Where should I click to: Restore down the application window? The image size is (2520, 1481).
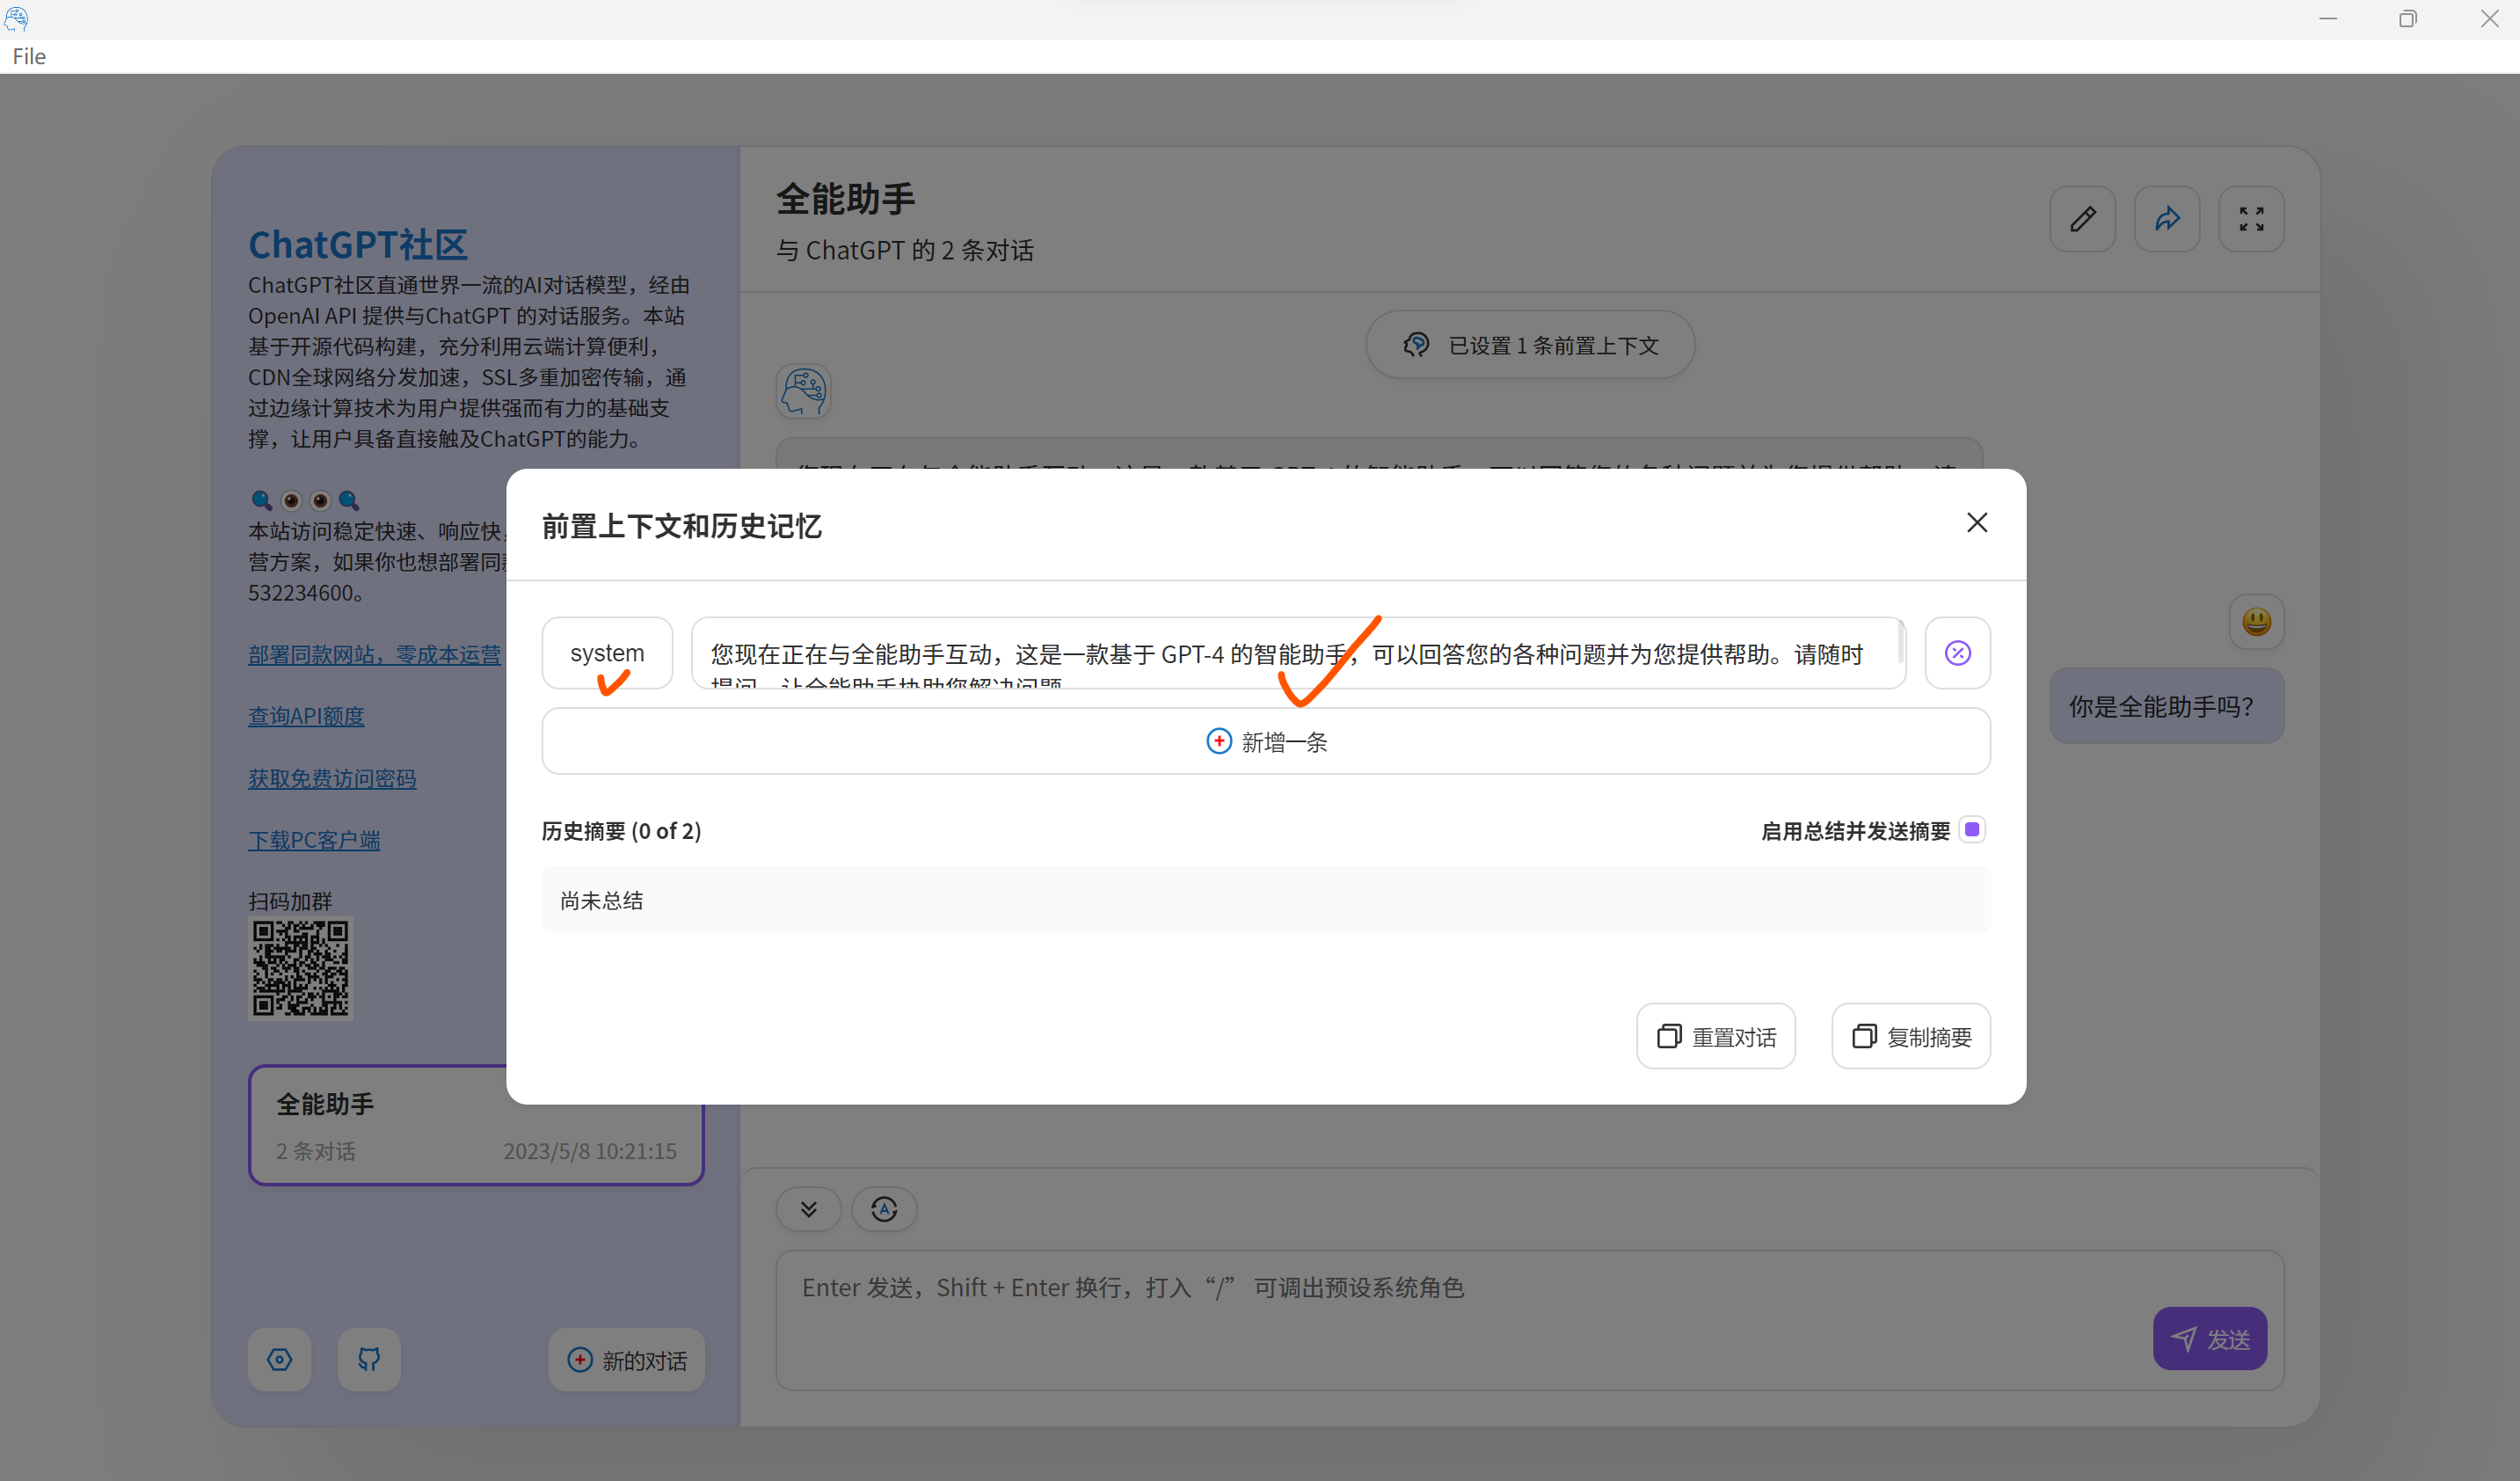(2408, 18)
